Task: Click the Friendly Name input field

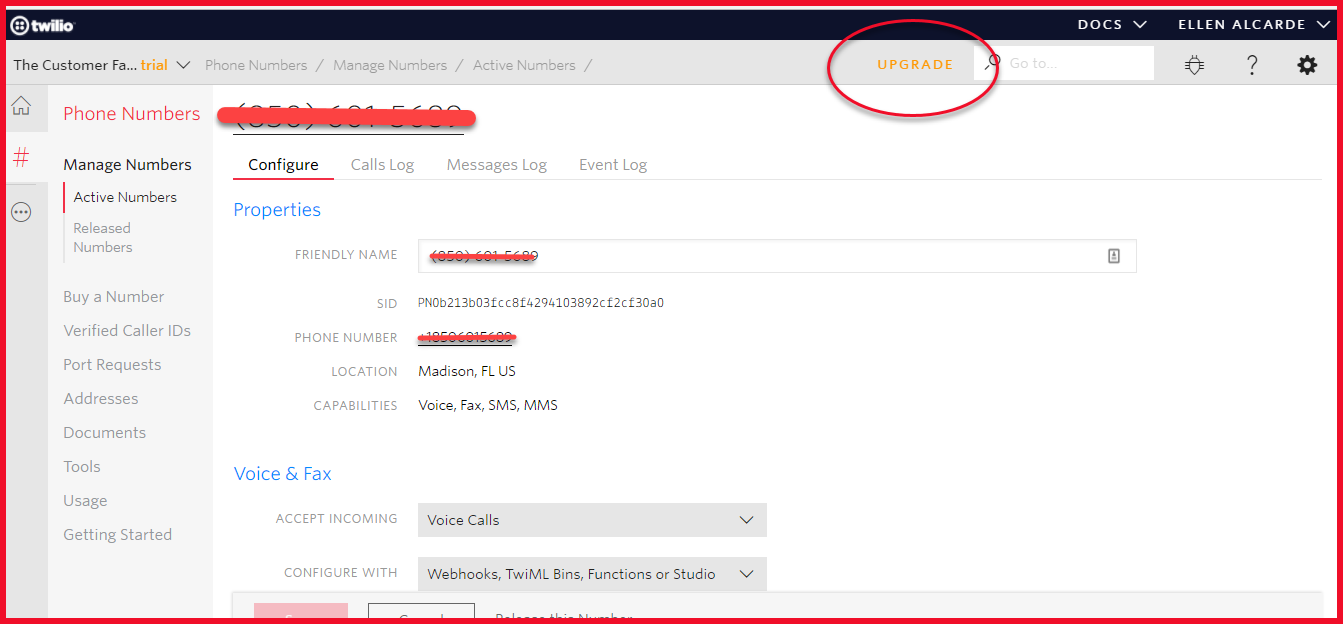Action: [777, 256]
